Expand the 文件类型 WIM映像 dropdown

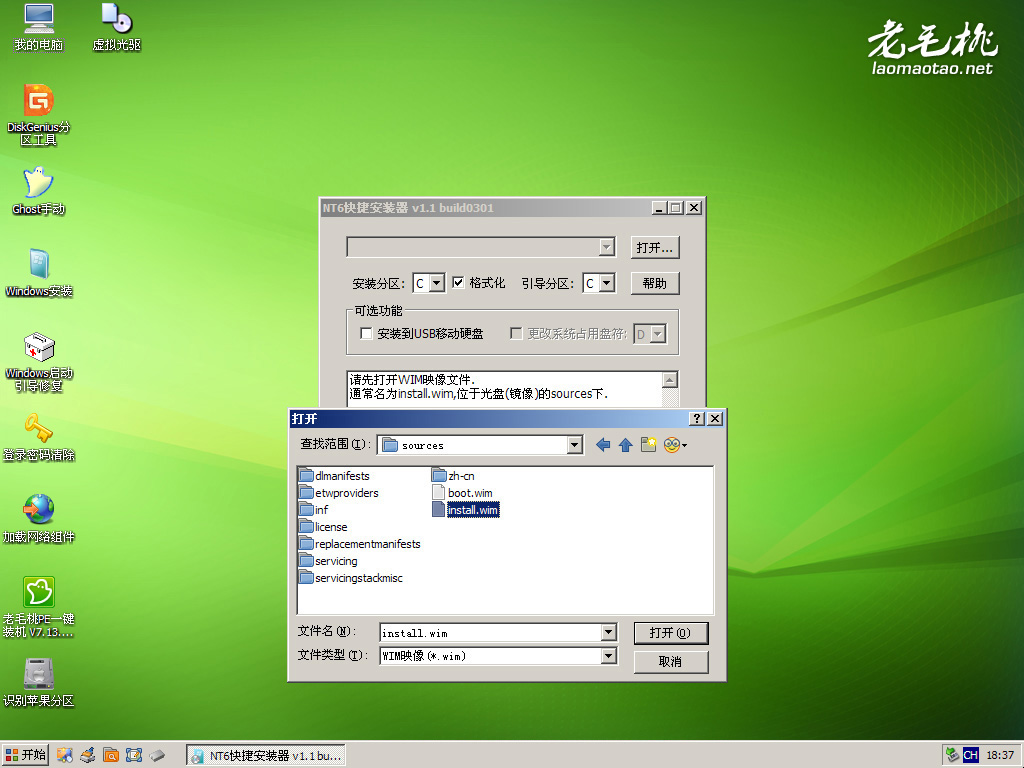pyautogui.click(x=609, y=655)
